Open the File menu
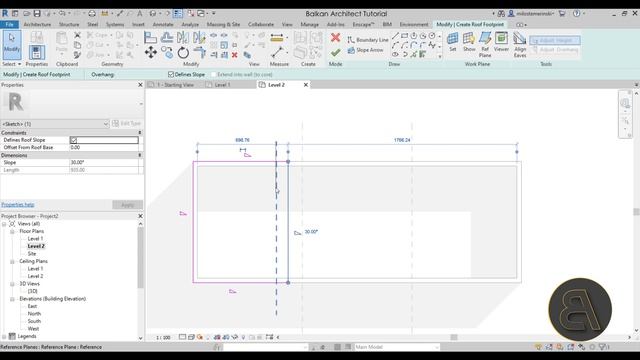 tap(9, 24)
